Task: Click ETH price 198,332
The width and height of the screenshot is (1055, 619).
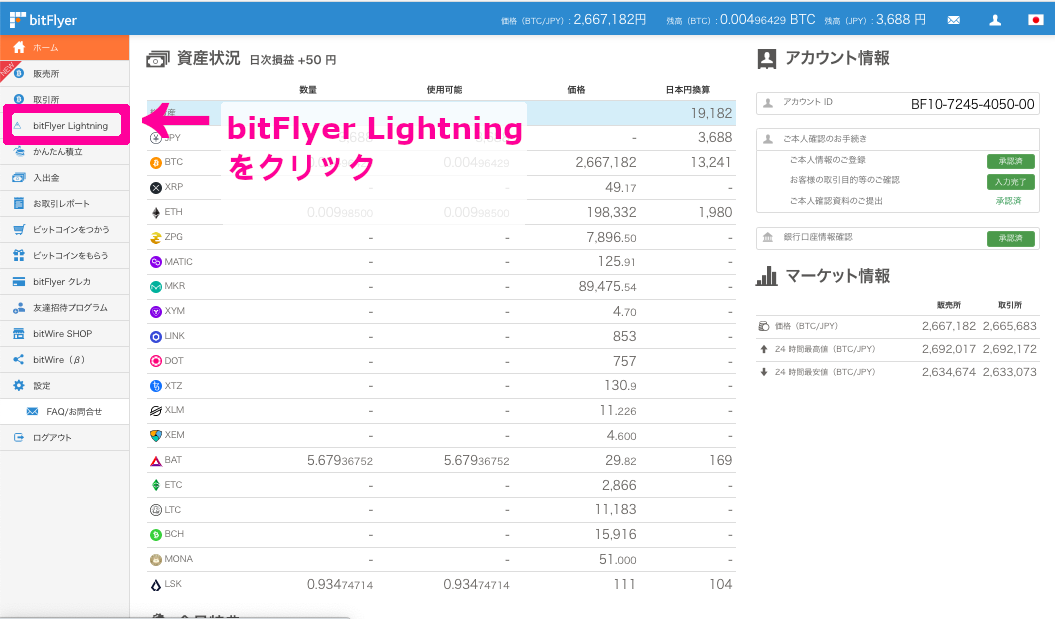Action: 611,213
